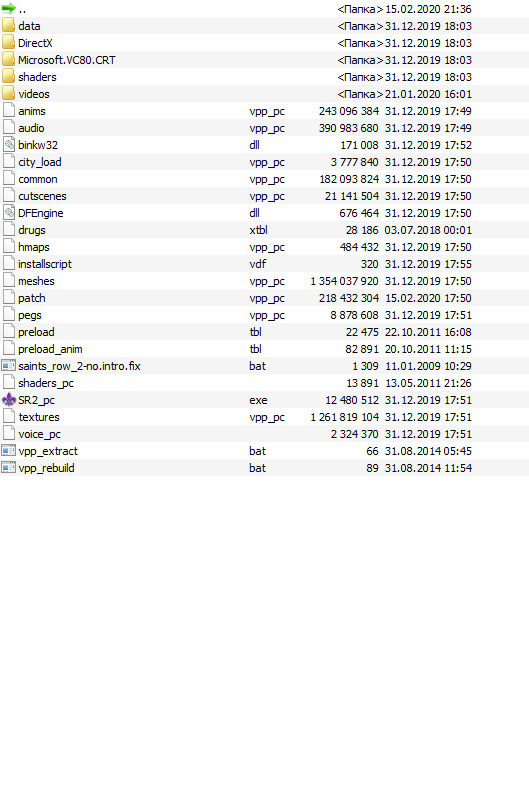Click the saints_row_2-no.intro.fix batch icon
This screenshot has width=529, height=797.
tap(9, 366)
